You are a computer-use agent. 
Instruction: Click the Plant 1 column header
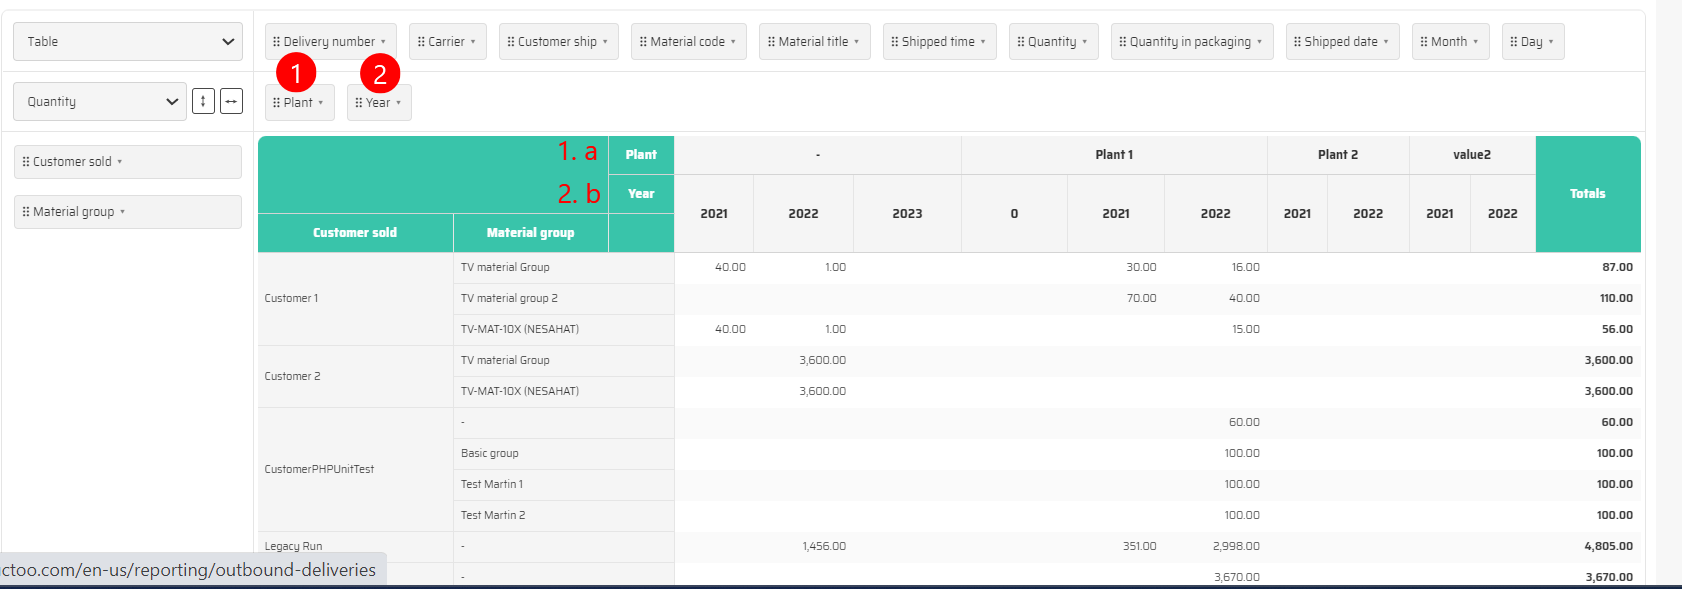(x=1114, y=155)
